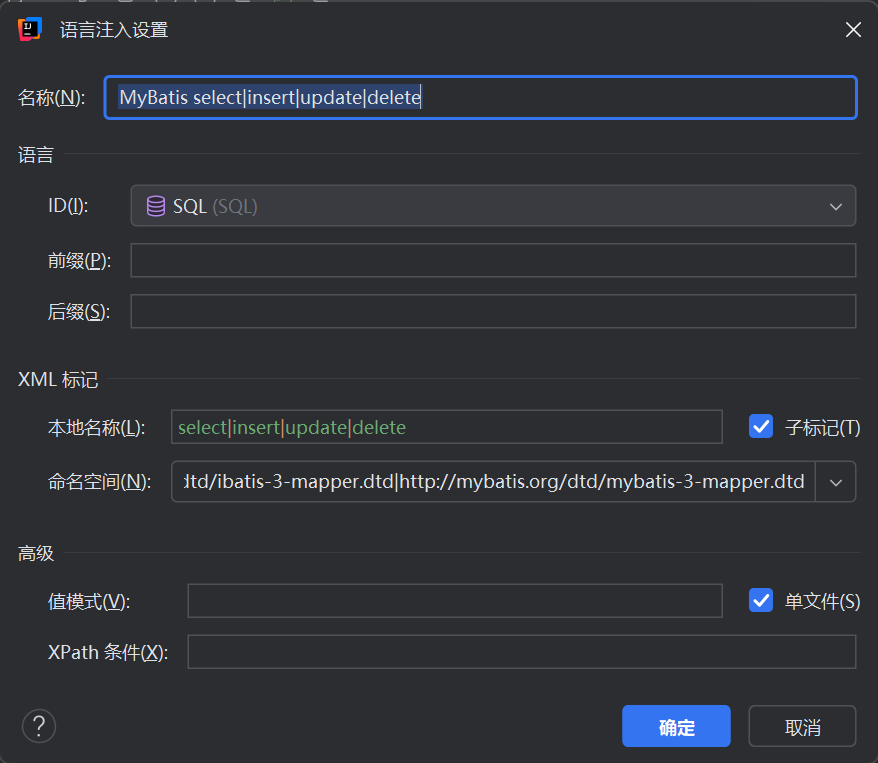Image resolution: width=878 pixels, height=763 pixels.
Task: Focus the 名称(N) name field
Action: tap(480, 97)
